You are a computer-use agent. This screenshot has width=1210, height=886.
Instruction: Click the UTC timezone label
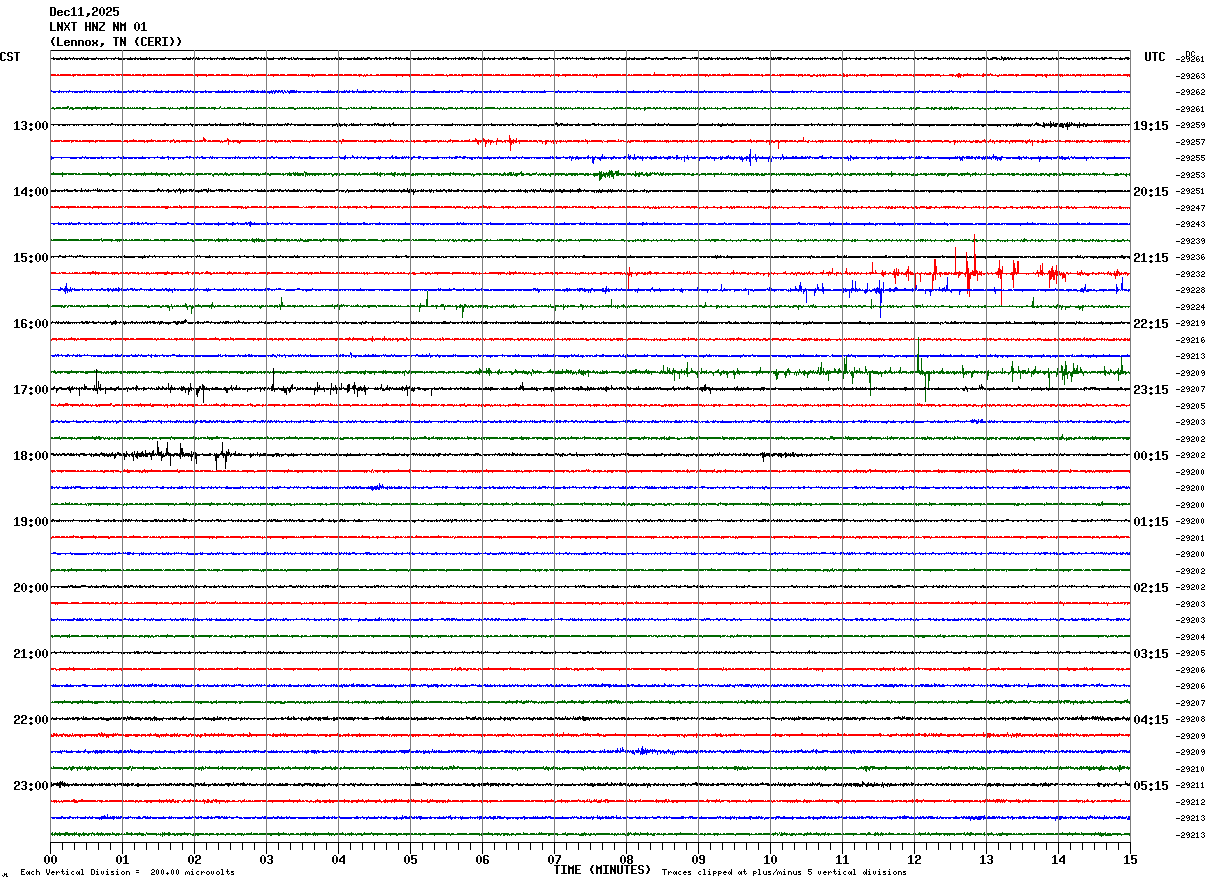point(1155,57)
